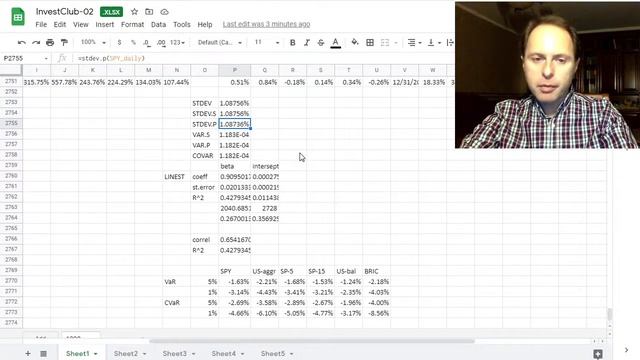The width and height of the screenshot is (640, 360).
Task: Open the View menu
Action: pyautogui.click(x=80, y=24)
